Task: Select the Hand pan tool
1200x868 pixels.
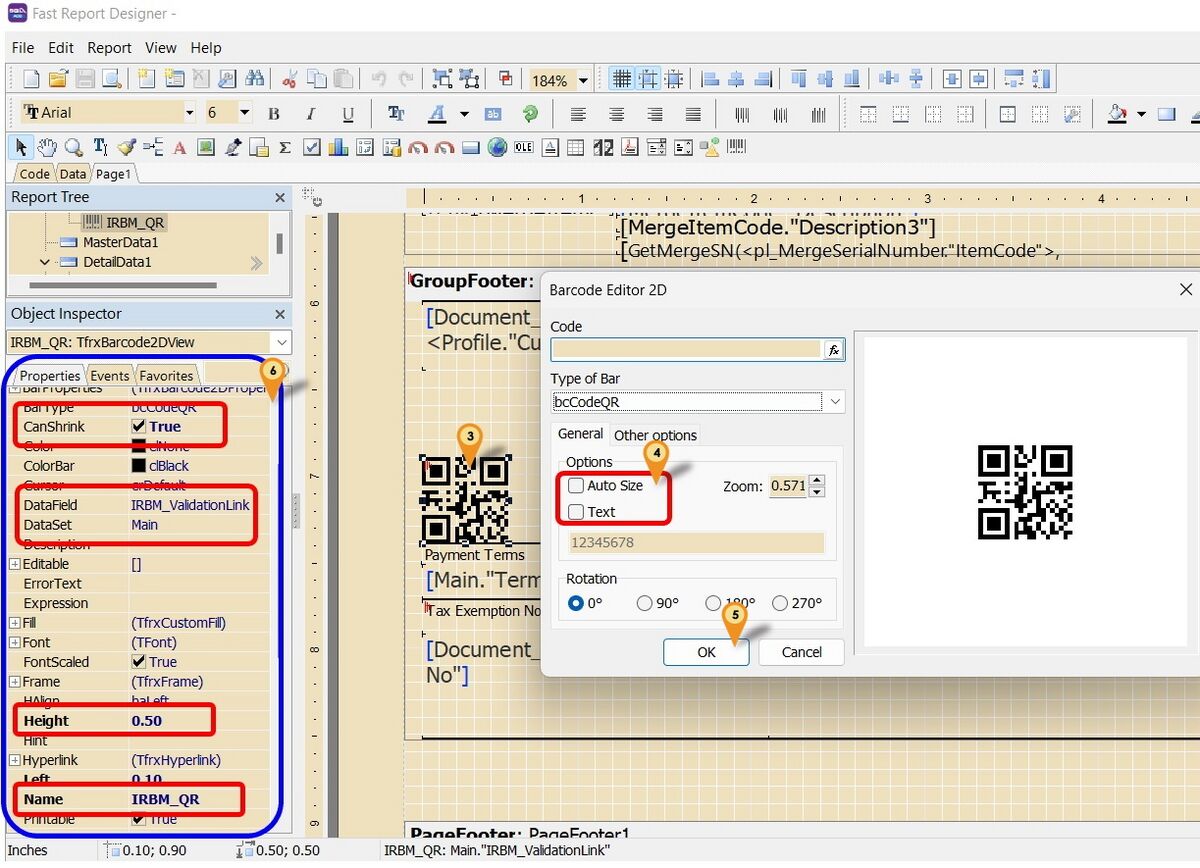Action: (x=46, y=147)
